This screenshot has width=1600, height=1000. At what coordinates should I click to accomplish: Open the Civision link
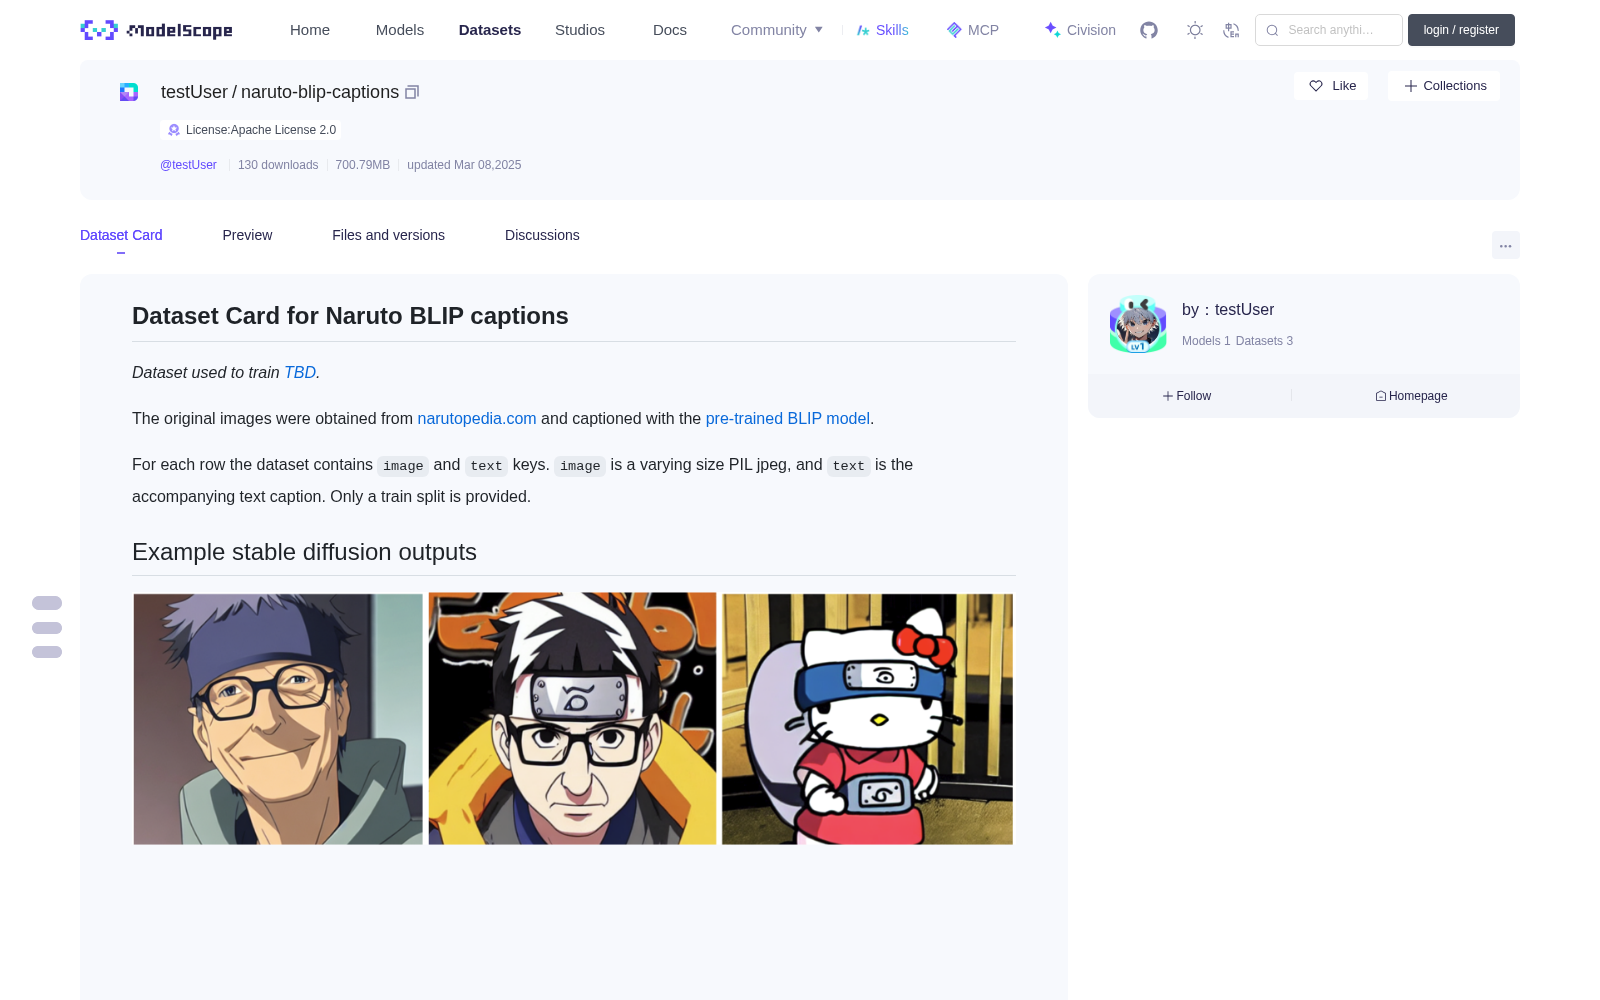[x=1080, y=30]
